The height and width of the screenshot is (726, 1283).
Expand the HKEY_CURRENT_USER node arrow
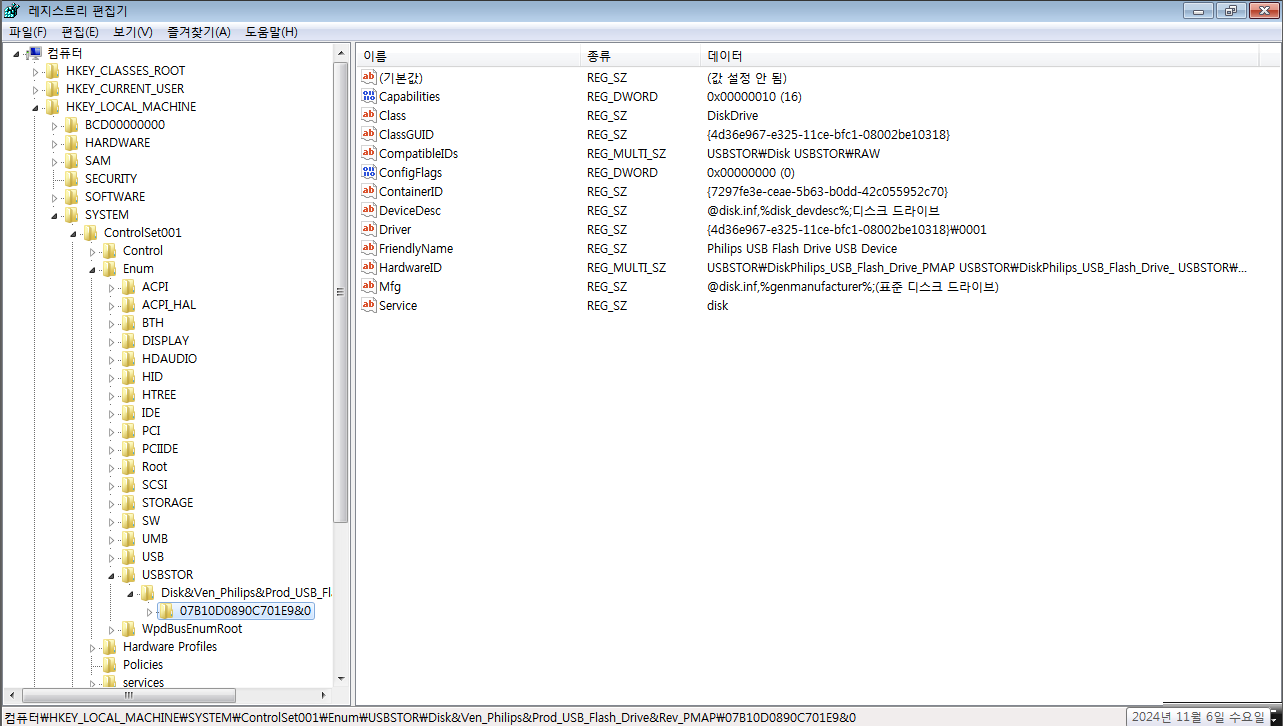tap(36, 90)
